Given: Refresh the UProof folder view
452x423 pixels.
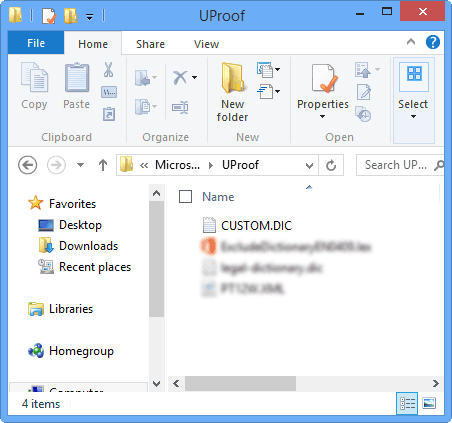Looking at the screenshot, I should 331,165.
